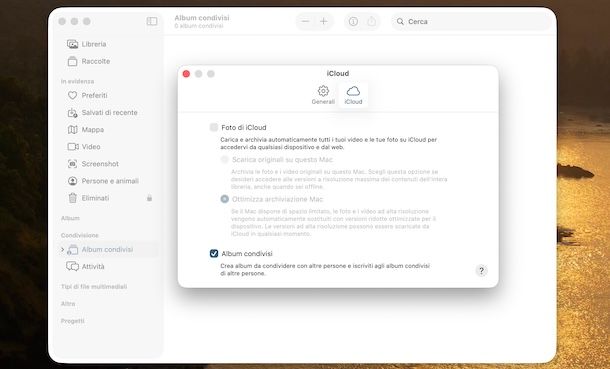Image resolution: width=610 pixels, height=369 pixels.
Task: Select Album condivisi in sidebar
Action: pos(107,249)
